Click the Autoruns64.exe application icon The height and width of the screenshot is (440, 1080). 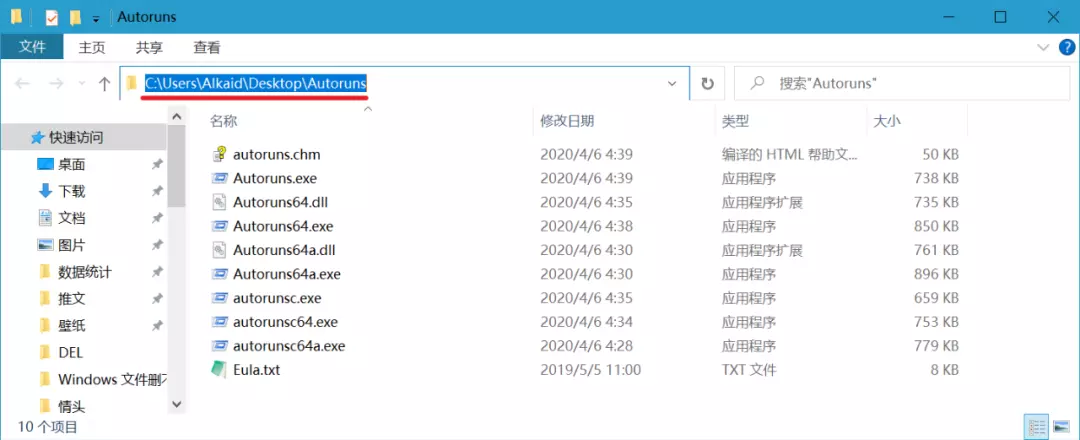[x=220, y=226]
